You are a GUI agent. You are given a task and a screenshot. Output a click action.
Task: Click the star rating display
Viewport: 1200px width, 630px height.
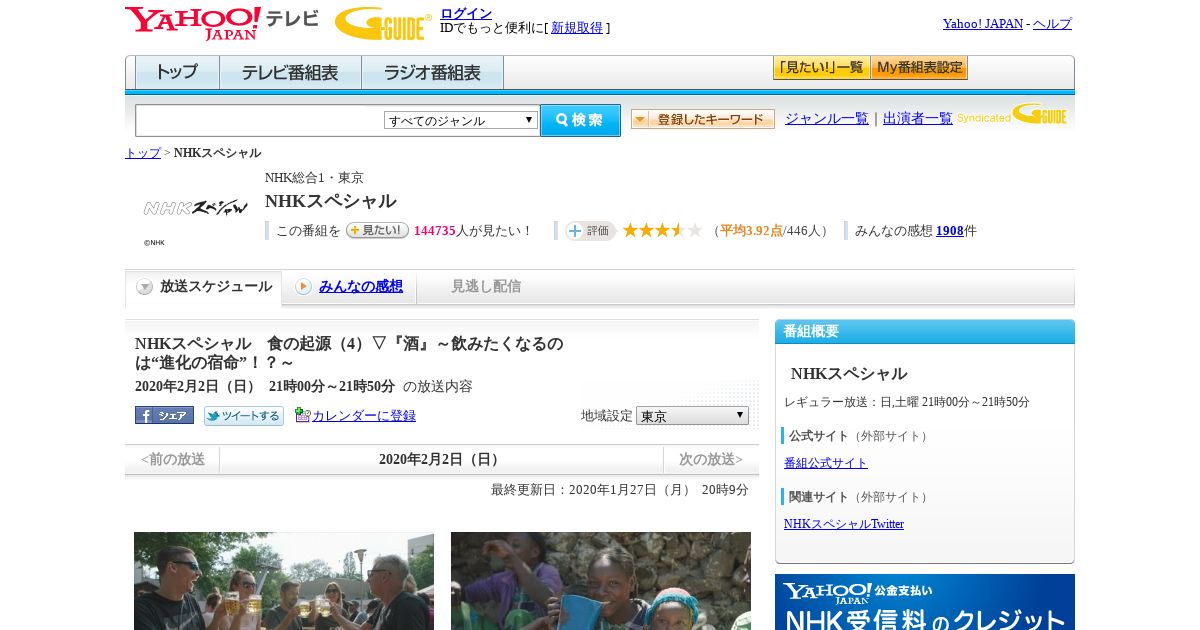tap(662, 231)
